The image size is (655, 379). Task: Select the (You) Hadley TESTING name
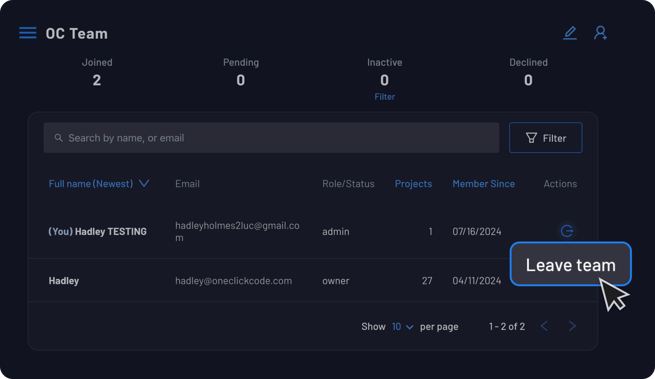[x=97, y=231]
